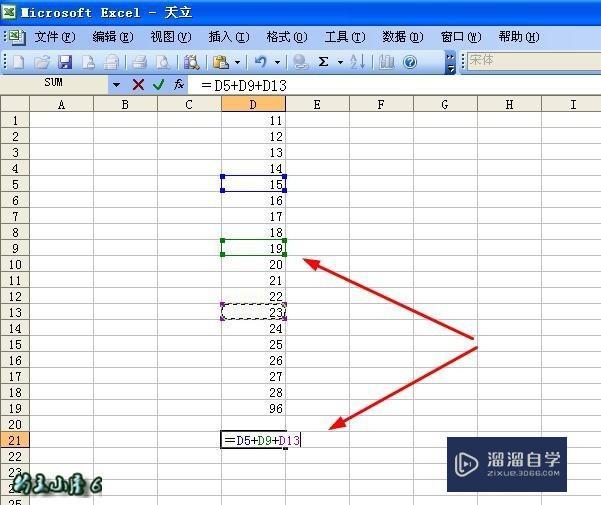
Task: Click the Select All corner box
Action: click(15, 104)
